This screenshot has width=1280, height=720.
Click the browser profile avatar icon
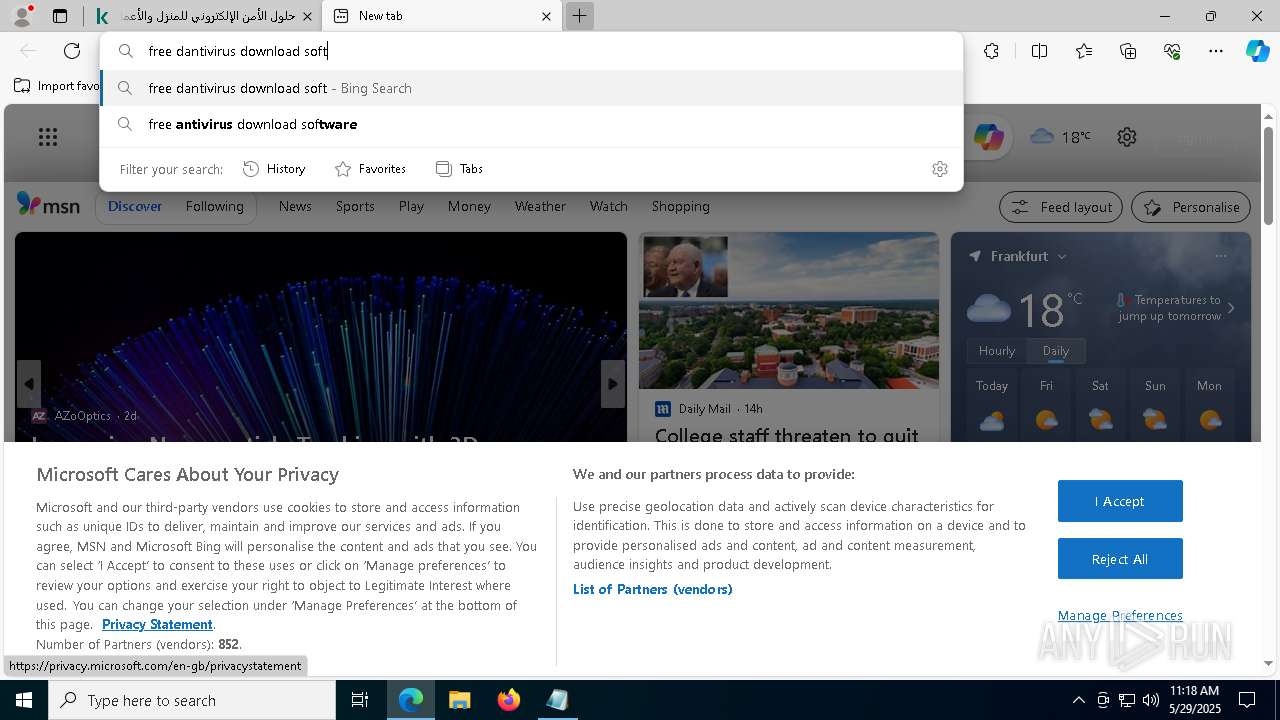tap(22, 16)
